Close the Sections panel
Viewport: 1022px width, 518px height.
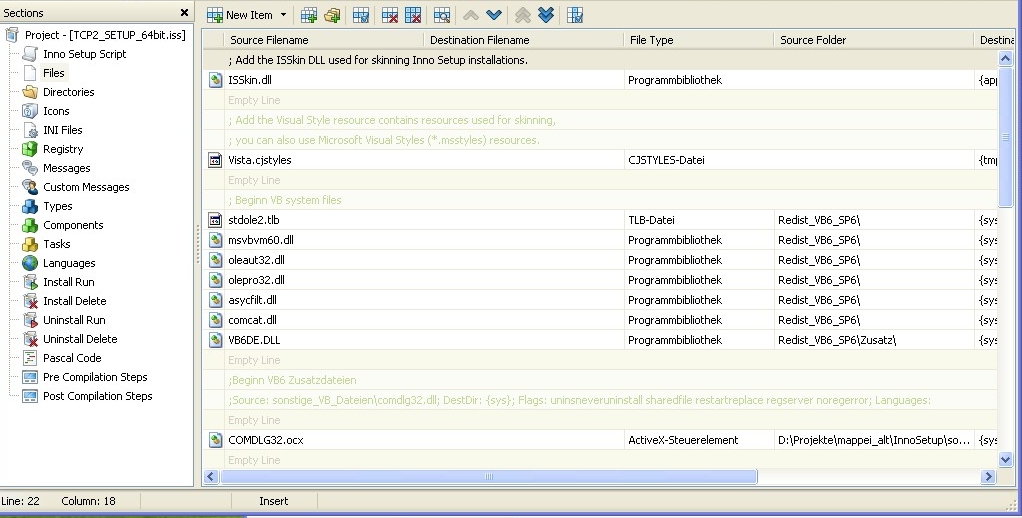[x=184, y=13]
